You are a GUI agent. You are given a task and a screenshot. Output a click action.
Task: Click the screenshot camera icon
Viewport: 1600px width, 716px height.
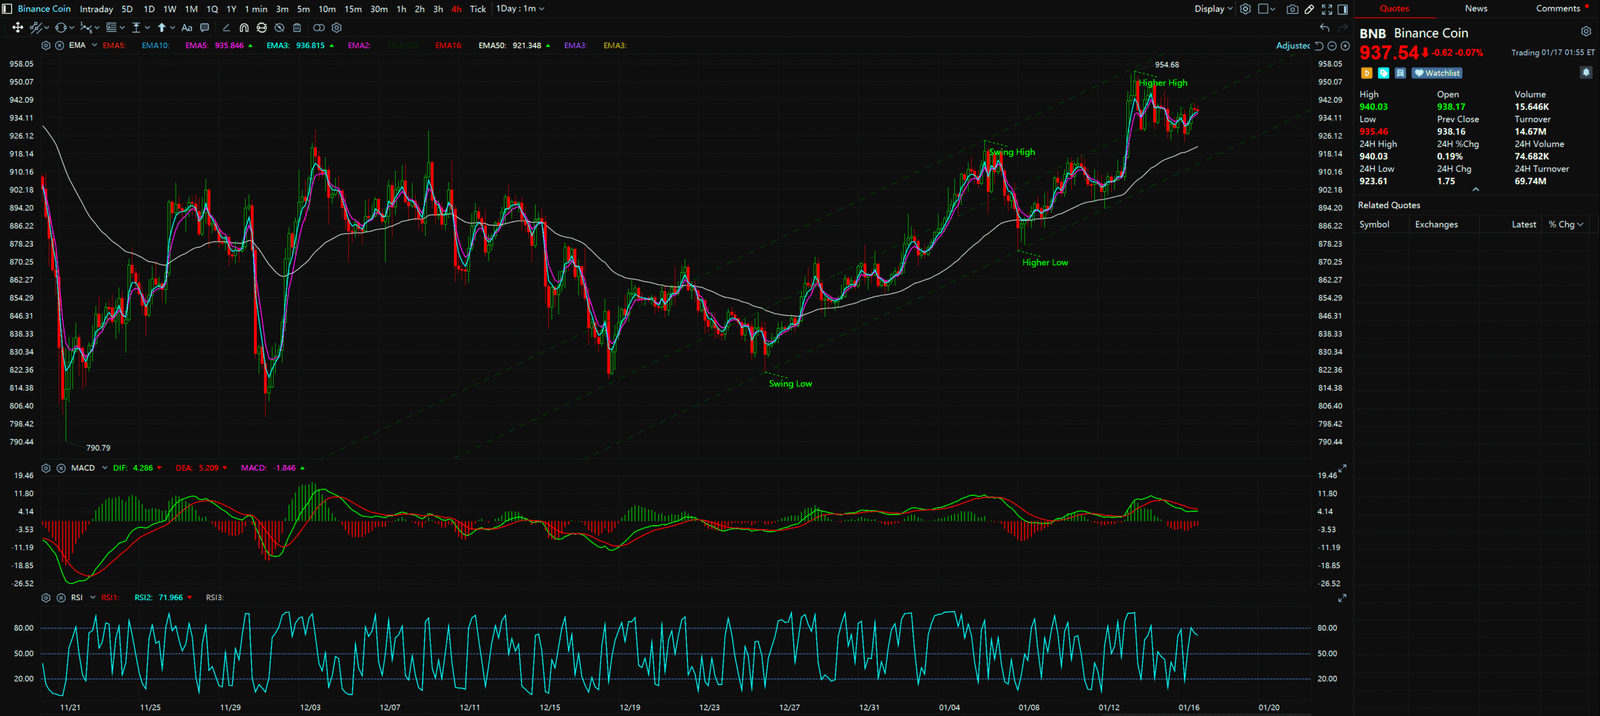coord(1292,9)
